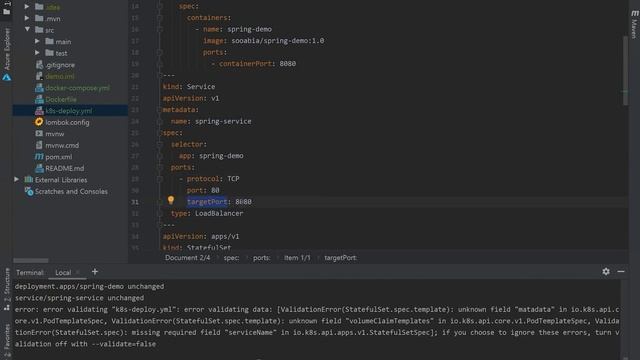The width and height of the screenshot is (640, 360).
Task: Click the lombok.config file icon
Action: tap(39, 122)
